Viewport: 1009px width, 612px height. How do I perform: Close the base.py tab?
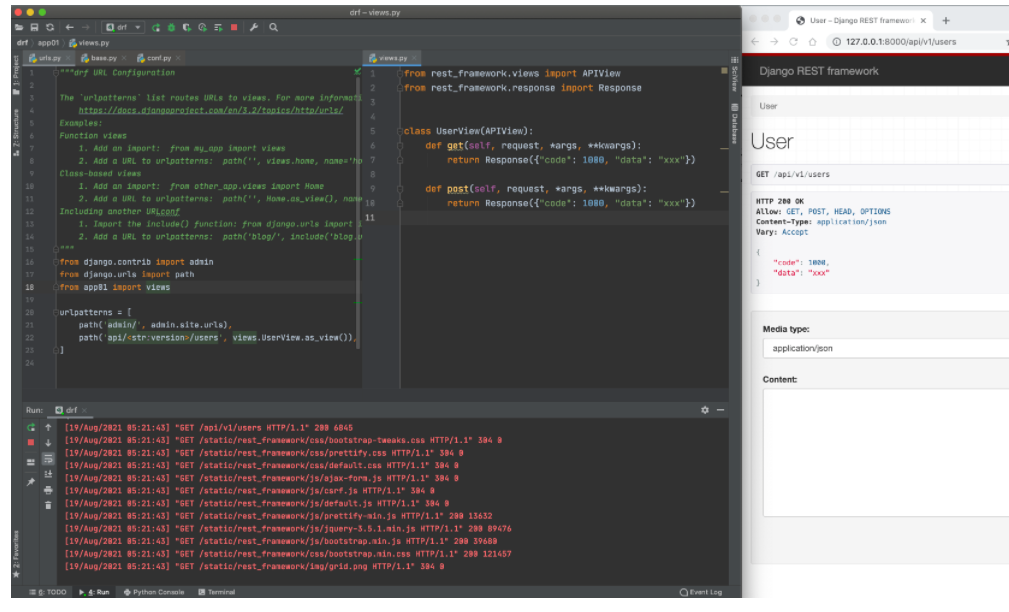(124, 58)
